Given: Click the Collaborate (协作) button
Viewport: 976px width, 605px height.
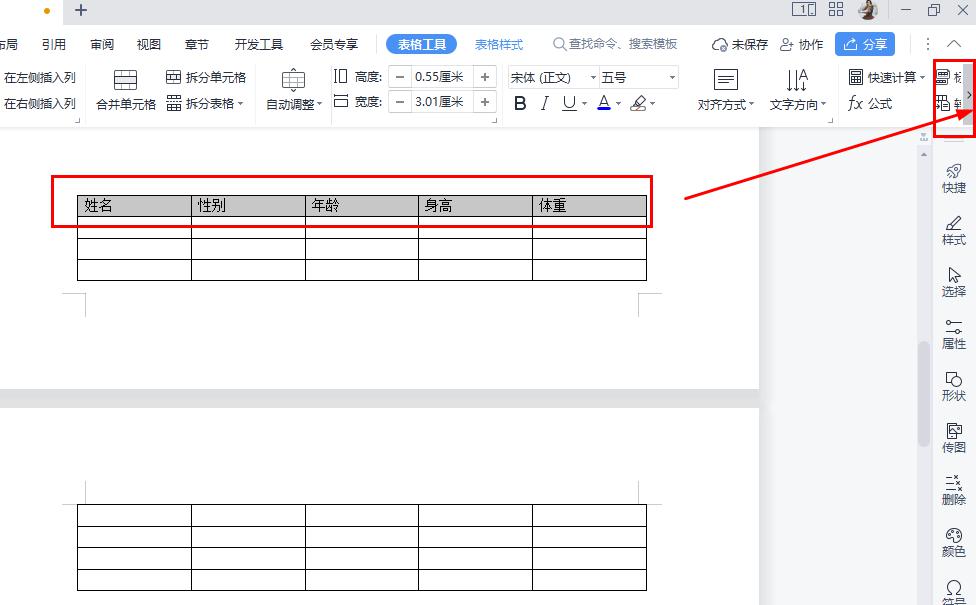Looking at the screenshot, I should (802, 44).
